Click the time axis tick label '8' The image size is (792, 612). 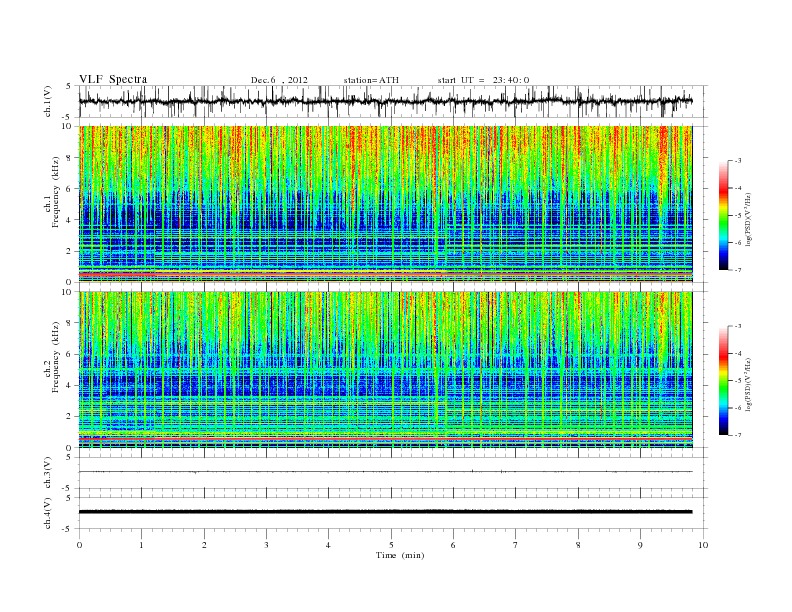[x=578, y=545]
